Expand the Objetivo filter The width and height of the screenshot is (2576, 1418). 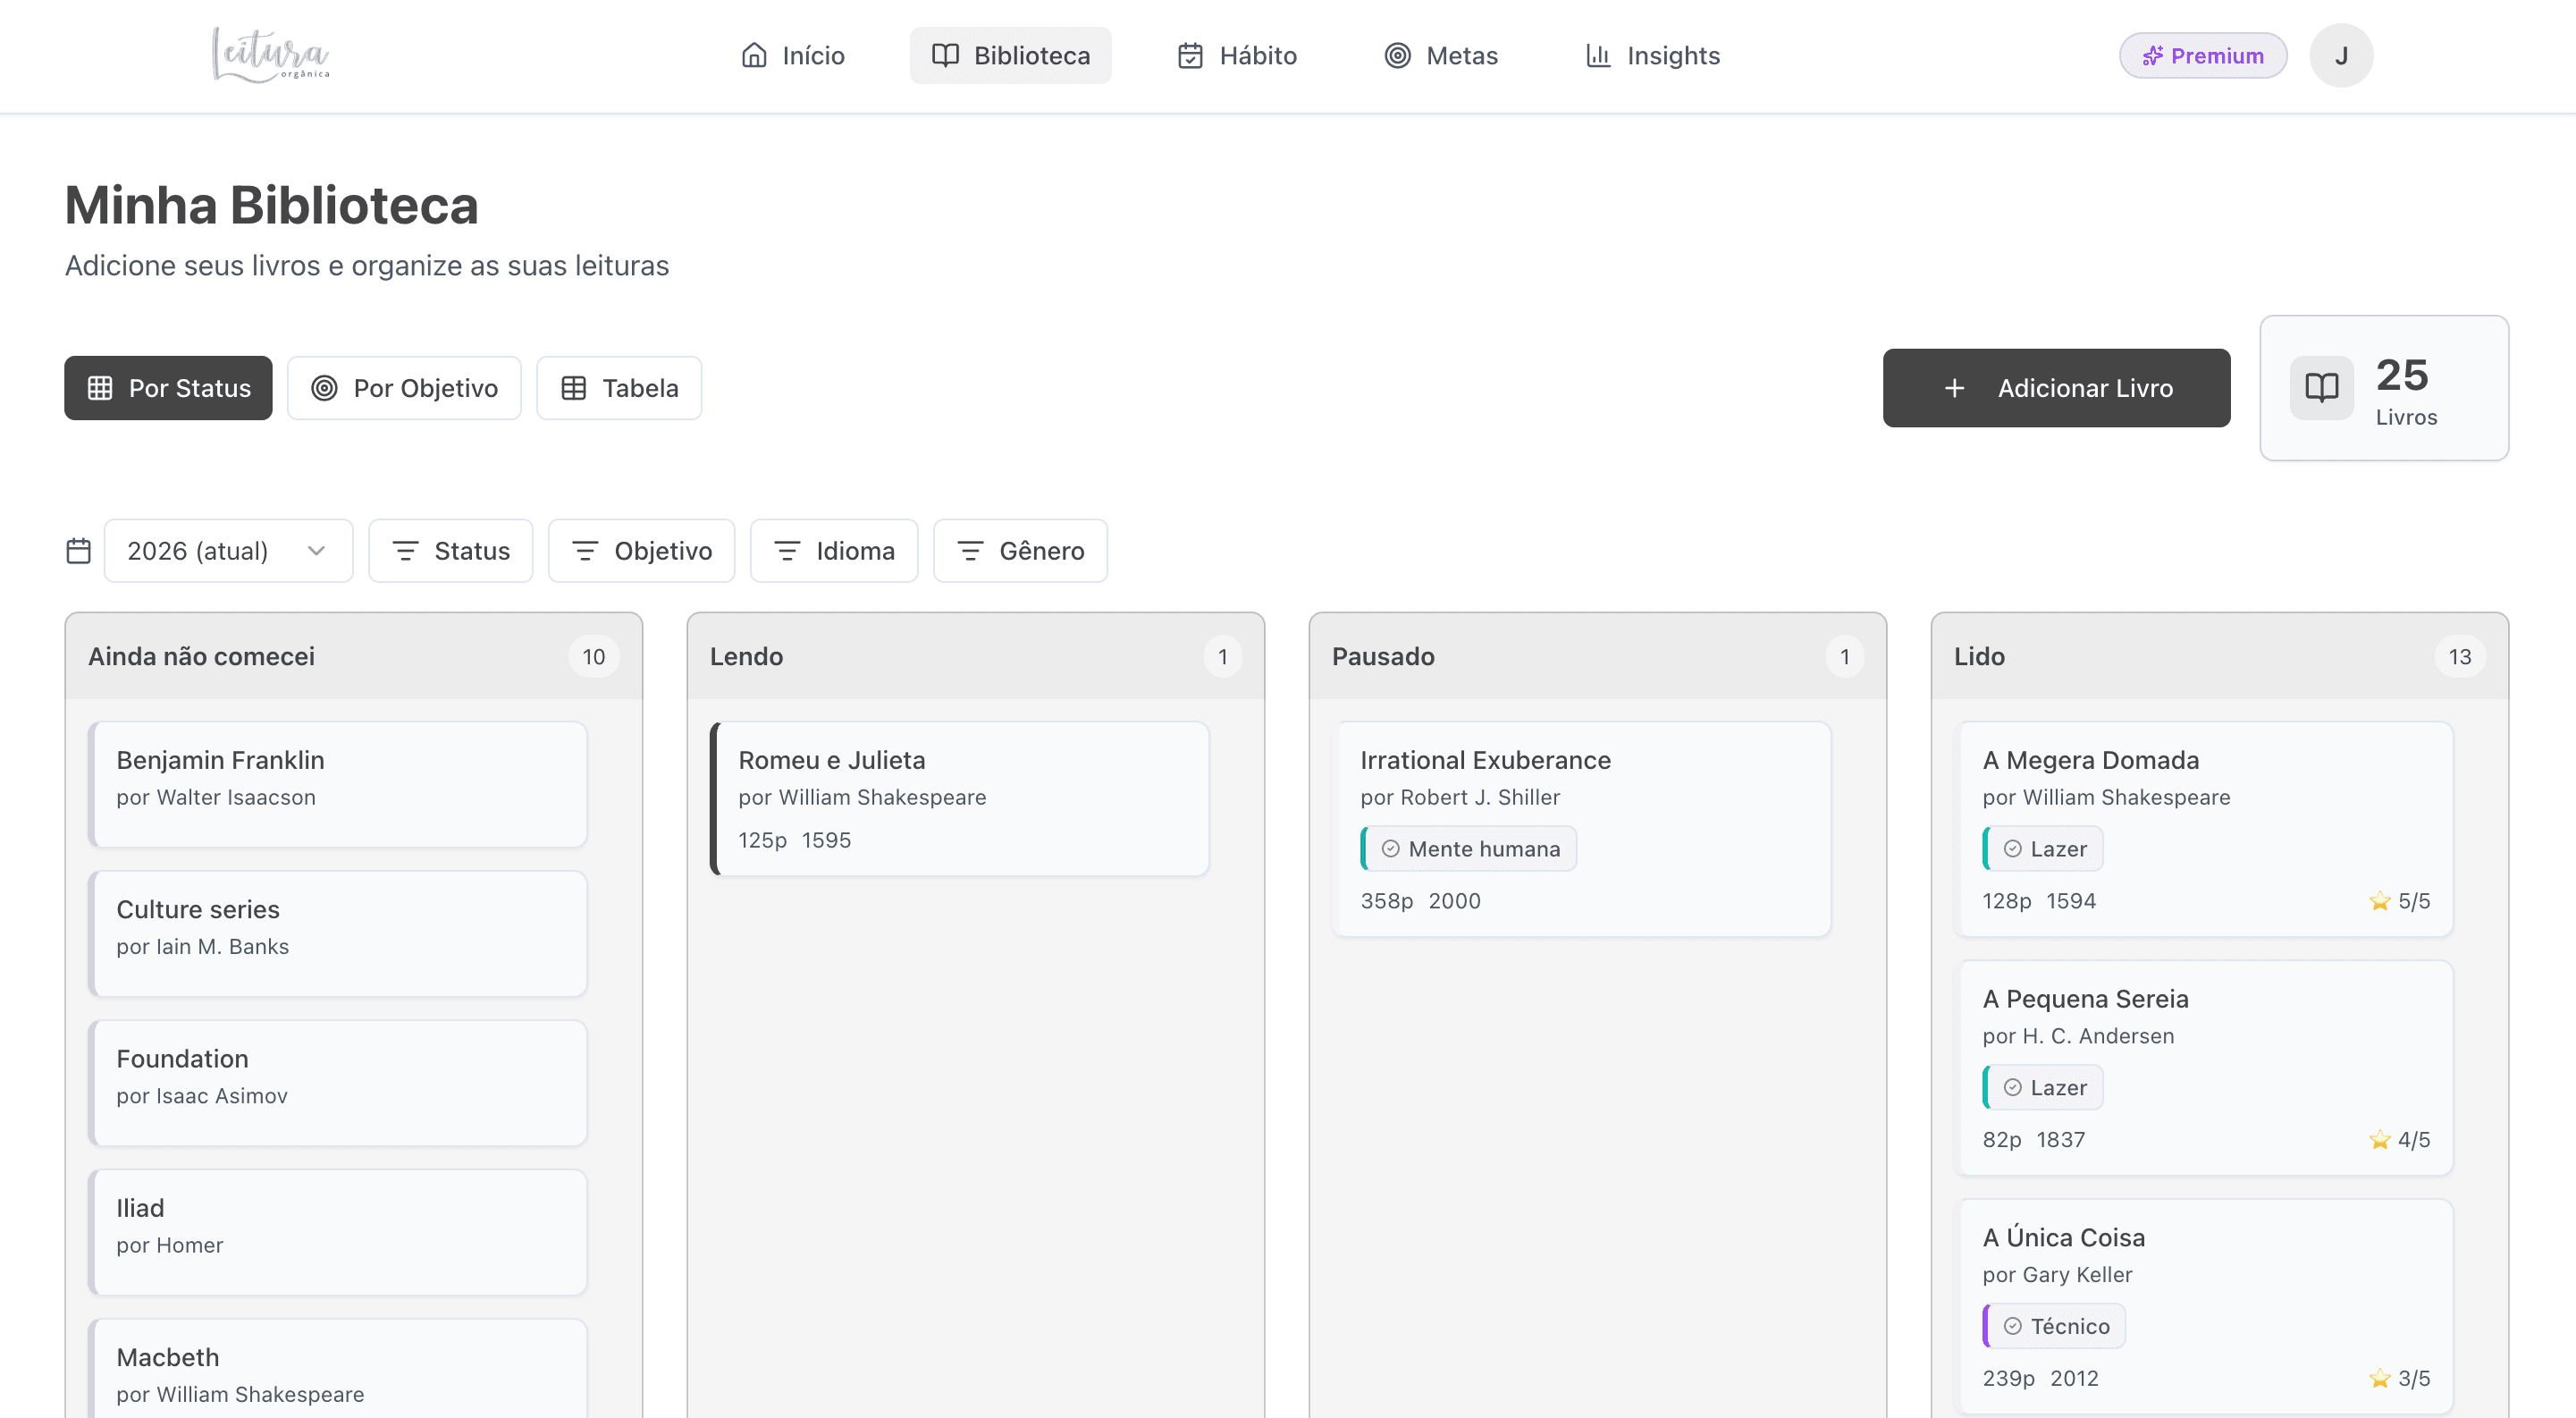(x=641, y=551)
